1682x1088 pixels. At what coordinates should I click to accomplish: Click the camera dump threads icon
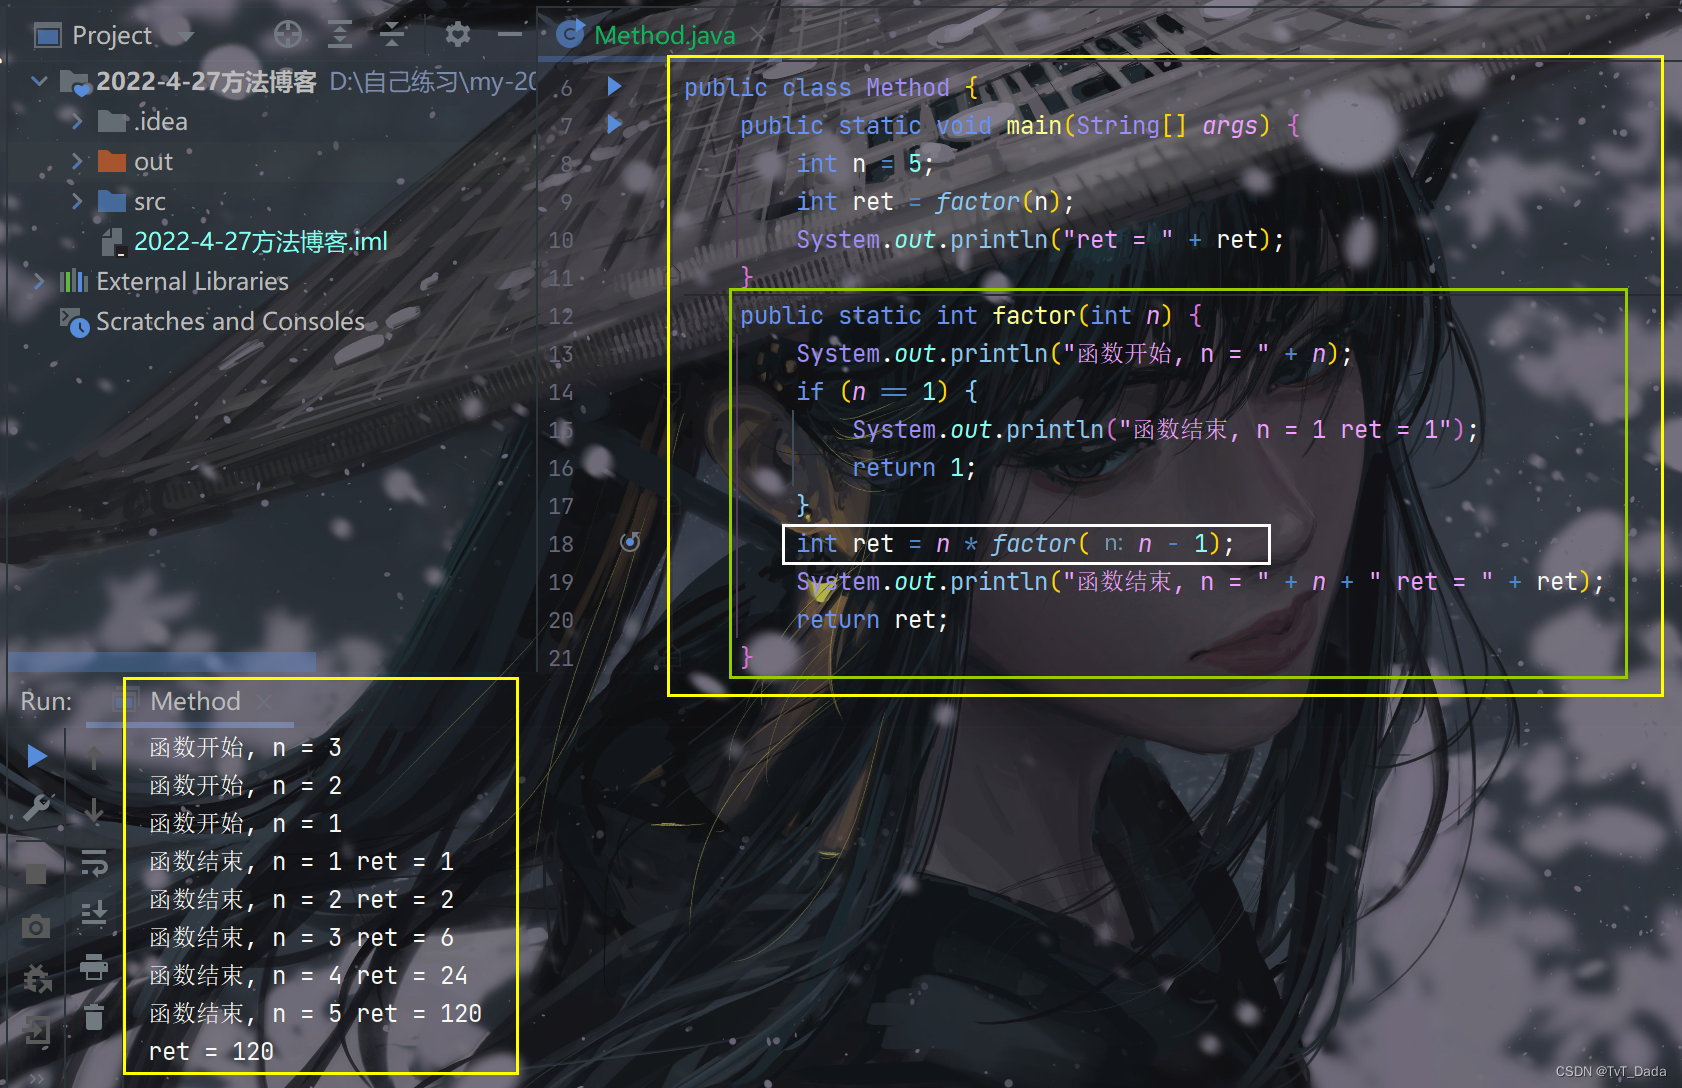(36, 927)
